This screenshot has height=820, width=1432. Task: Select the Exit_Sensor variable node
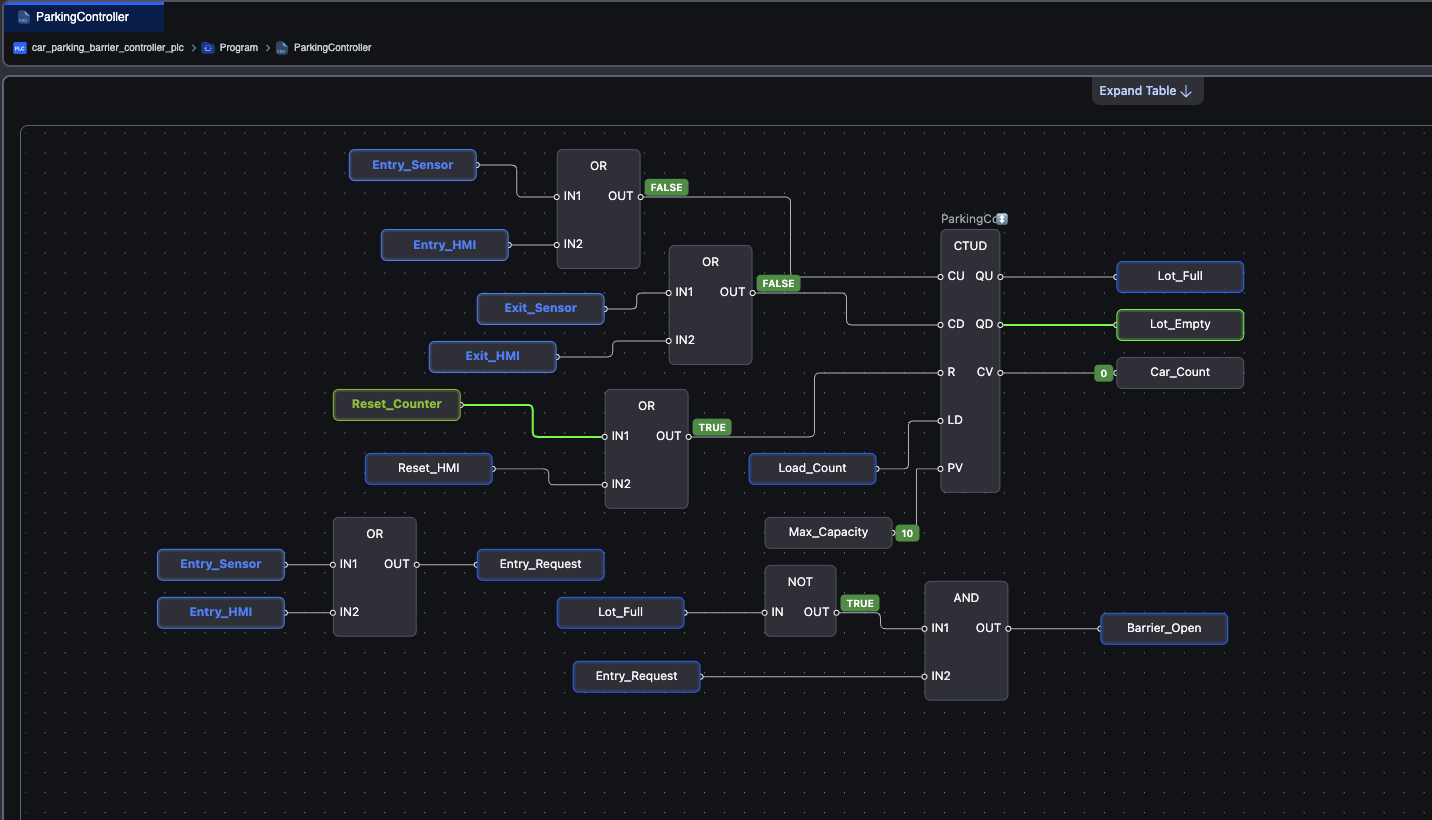coord(541,309)
